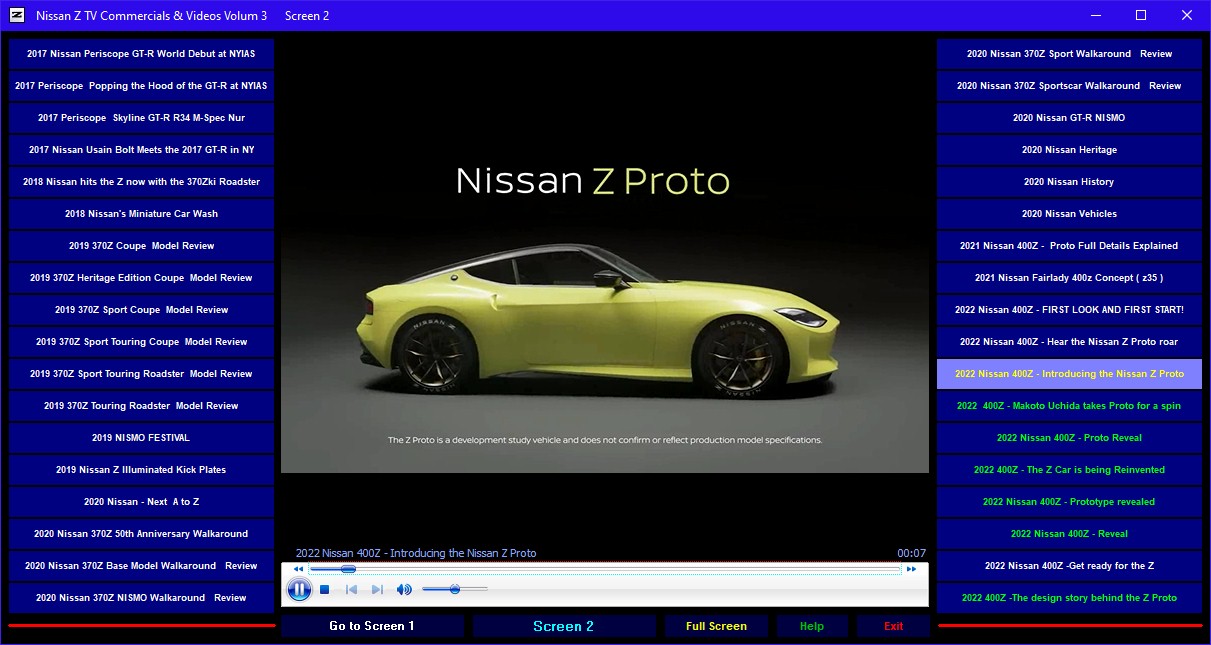Select 2022 400Z - Prototype revealed video
The height and width of the screenshot is (645, 1211).
(x=1069, y=502)
